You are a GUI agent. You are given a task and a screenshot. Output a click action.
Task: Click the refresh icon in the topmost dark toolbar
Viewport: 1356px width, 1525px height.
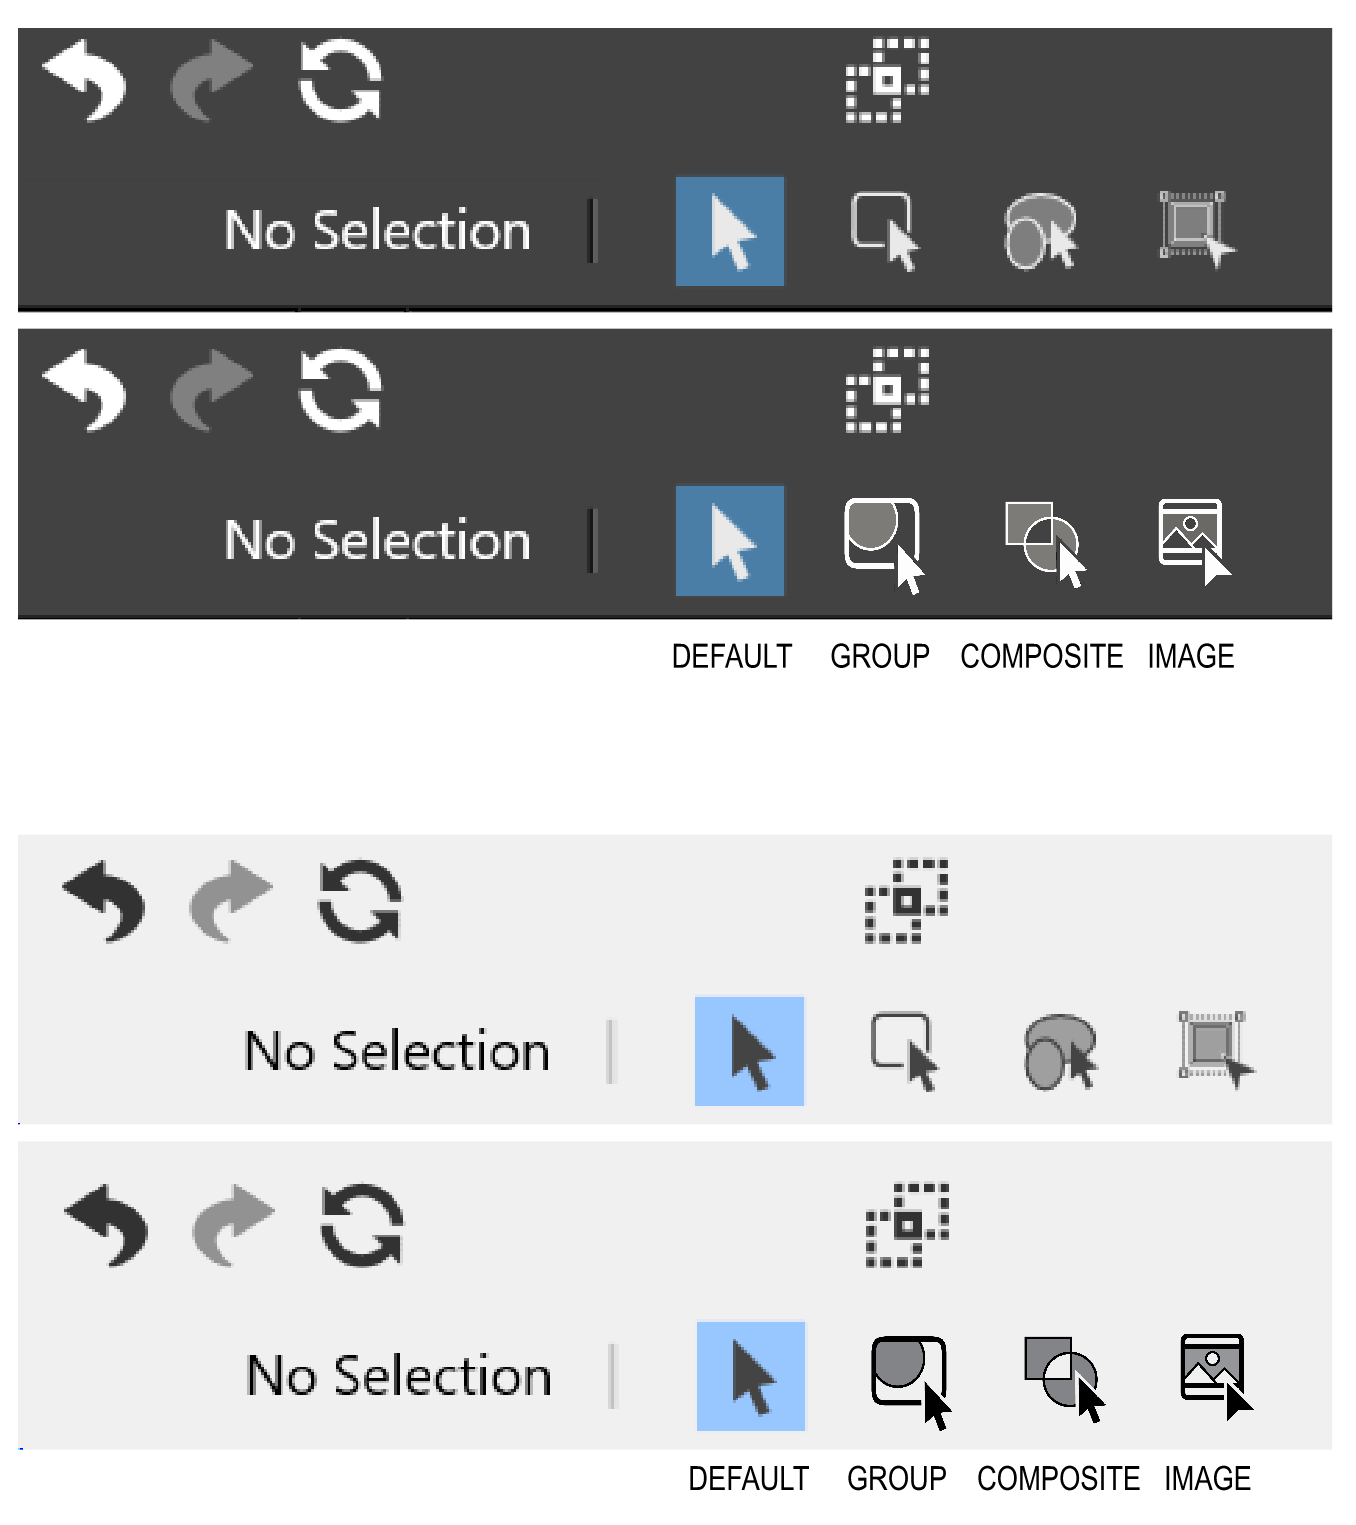(340, 81)
